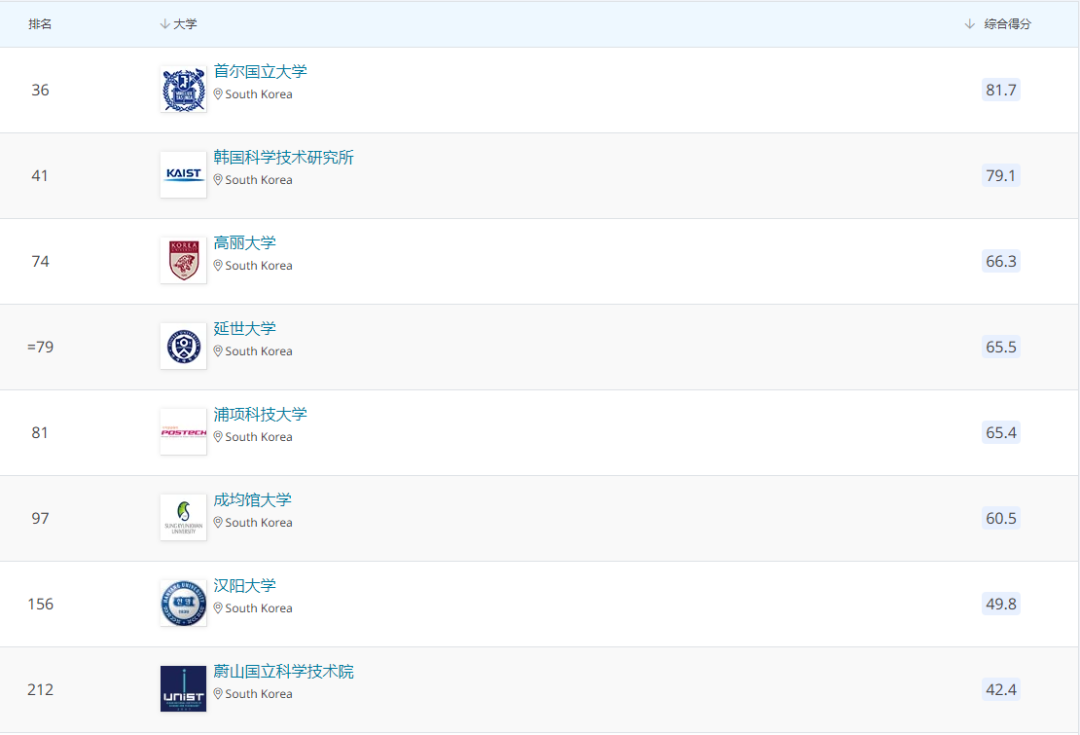Click location pin icon under 延世大学
The width and height of the screenshot is (1080, 735).
(x=218, y=351)
